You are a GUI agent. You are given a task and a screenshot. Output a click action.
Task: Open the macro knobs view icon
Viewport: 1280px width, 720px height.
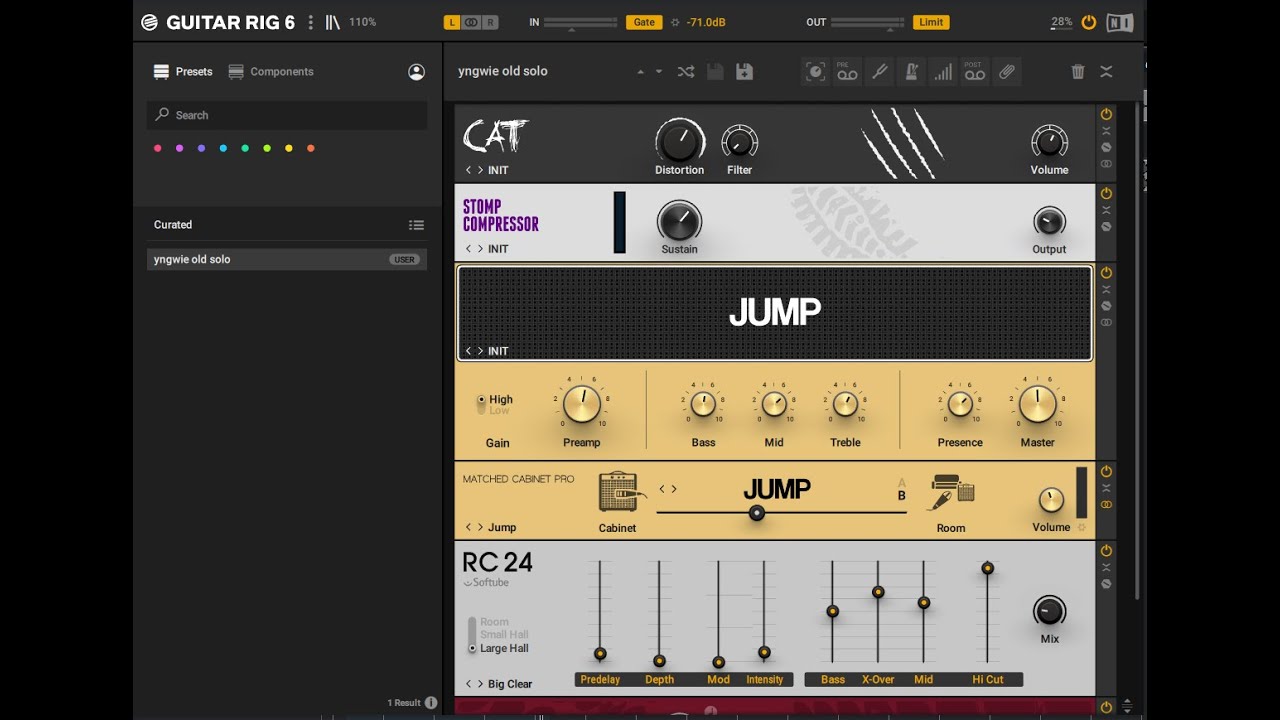point(815,72)
